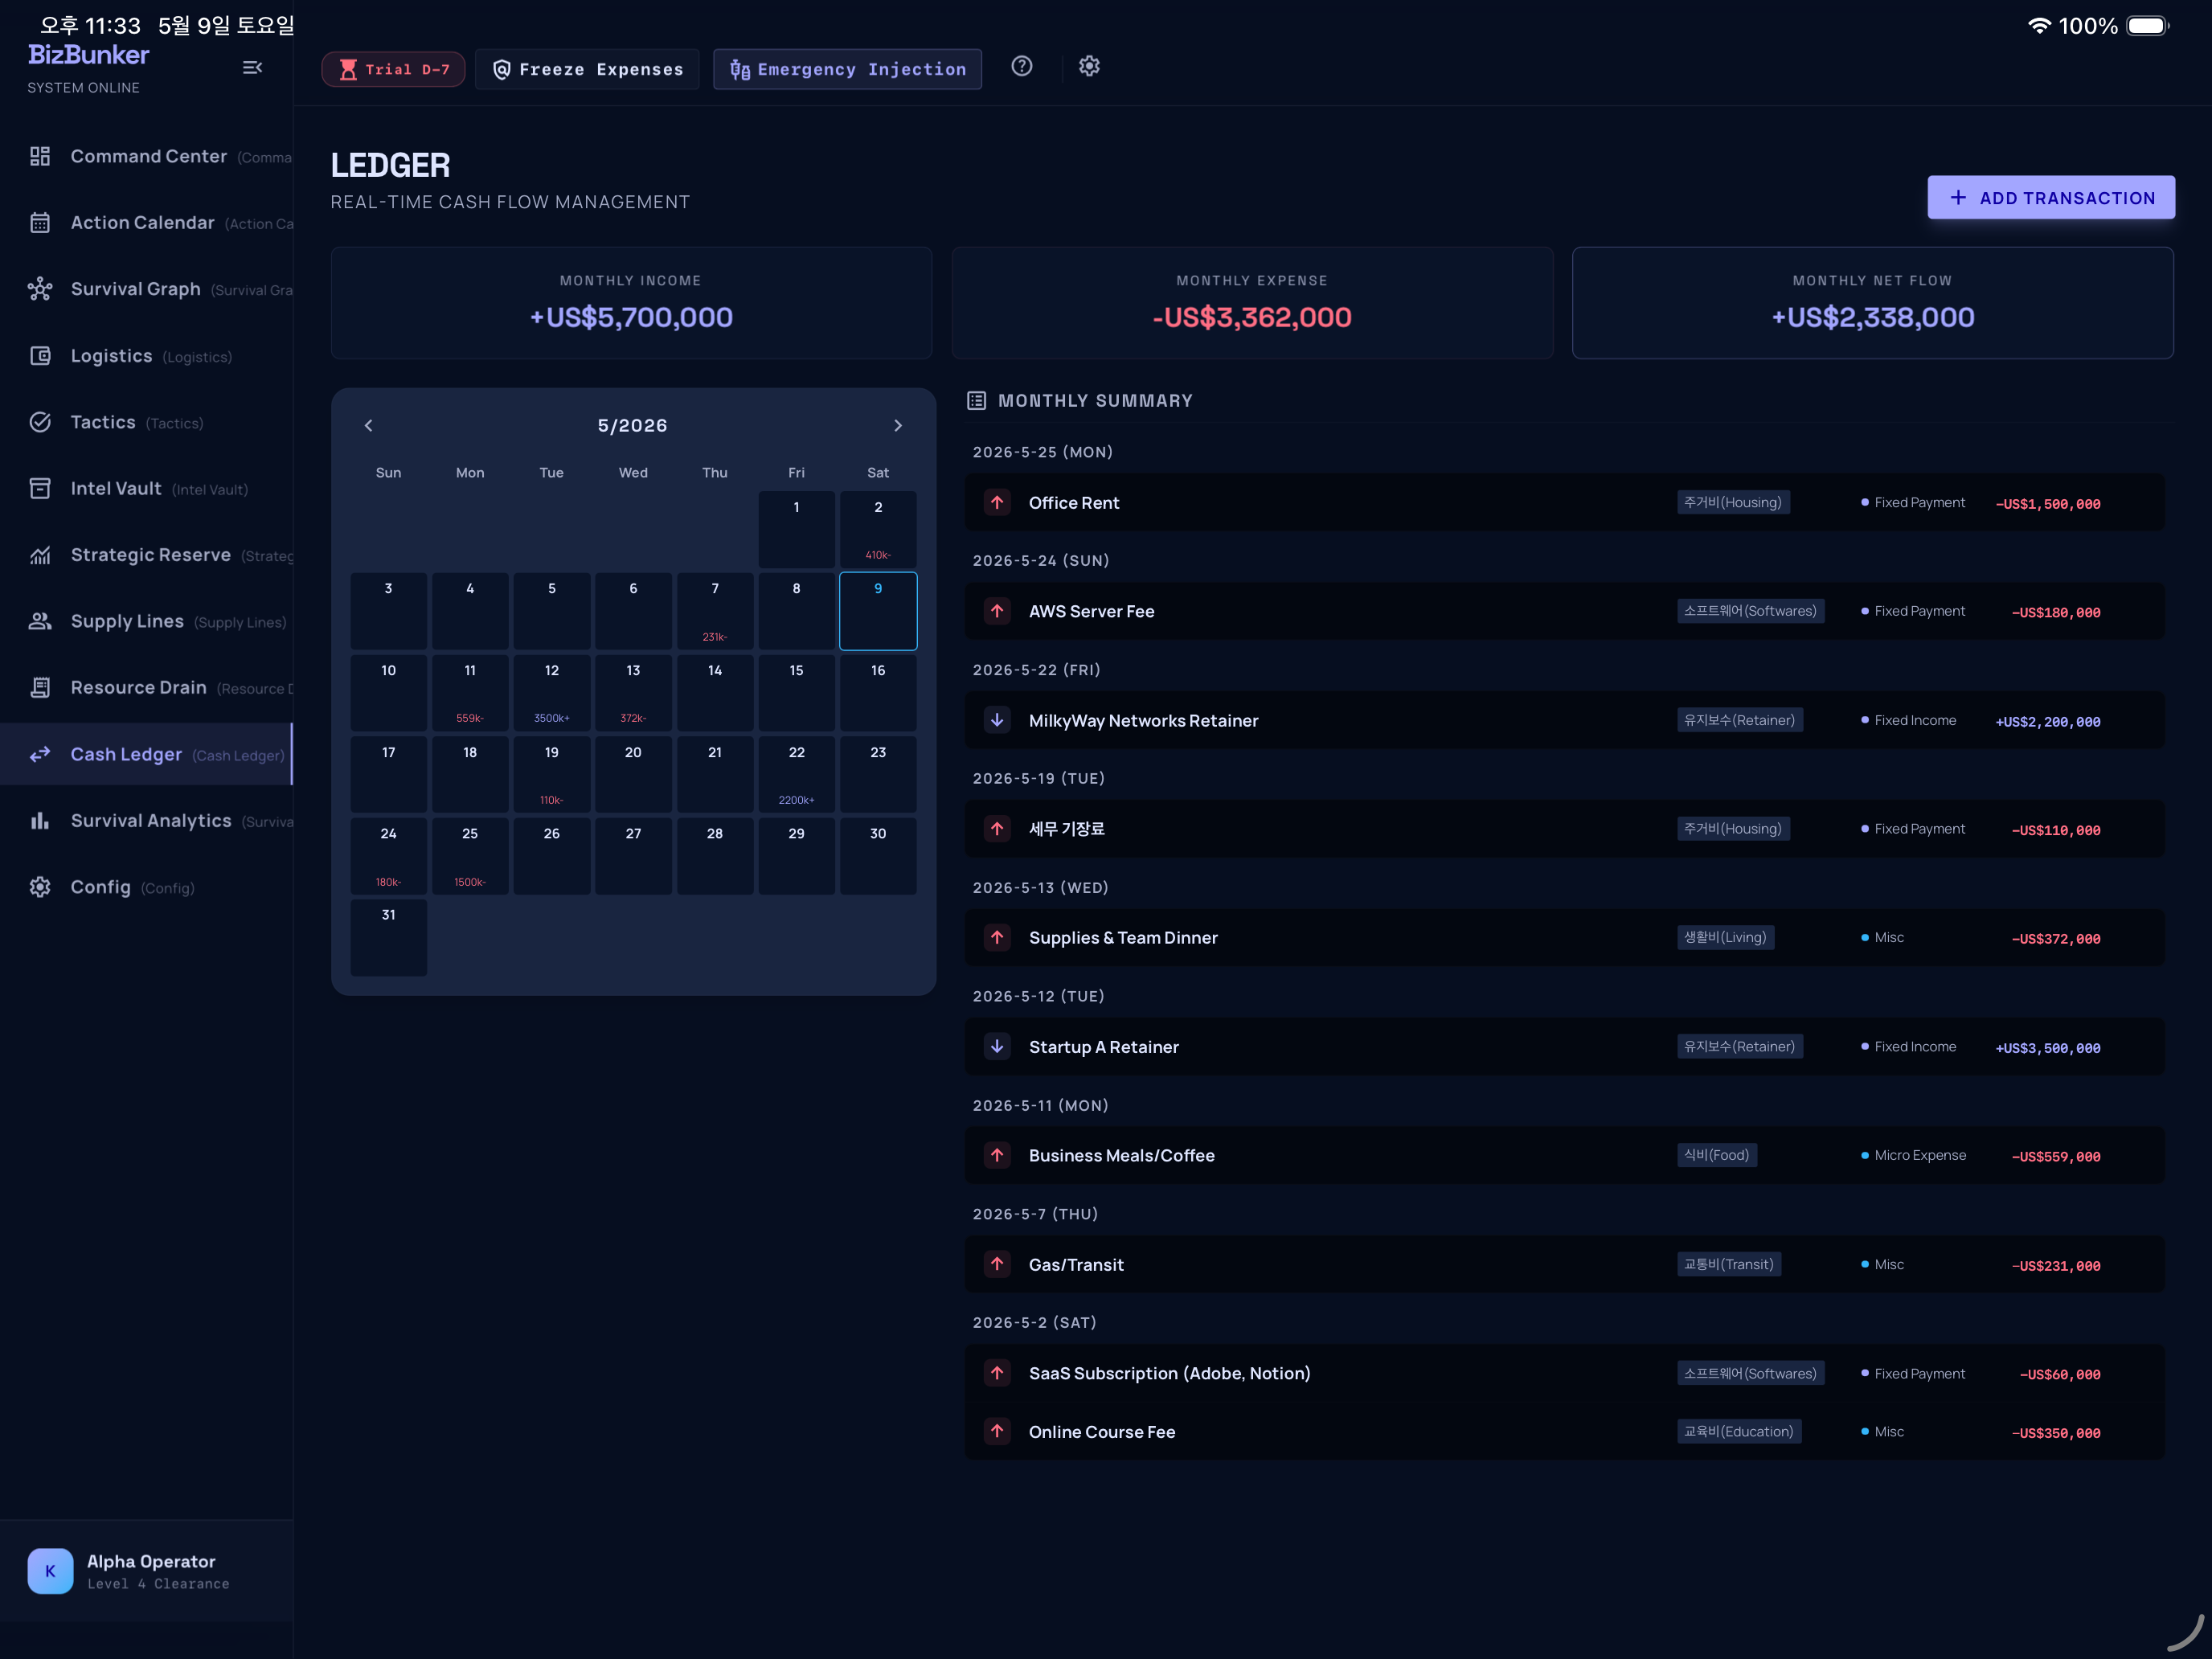Click the 주거비(Housing) tag on Office Rent

pos(1733,502)
